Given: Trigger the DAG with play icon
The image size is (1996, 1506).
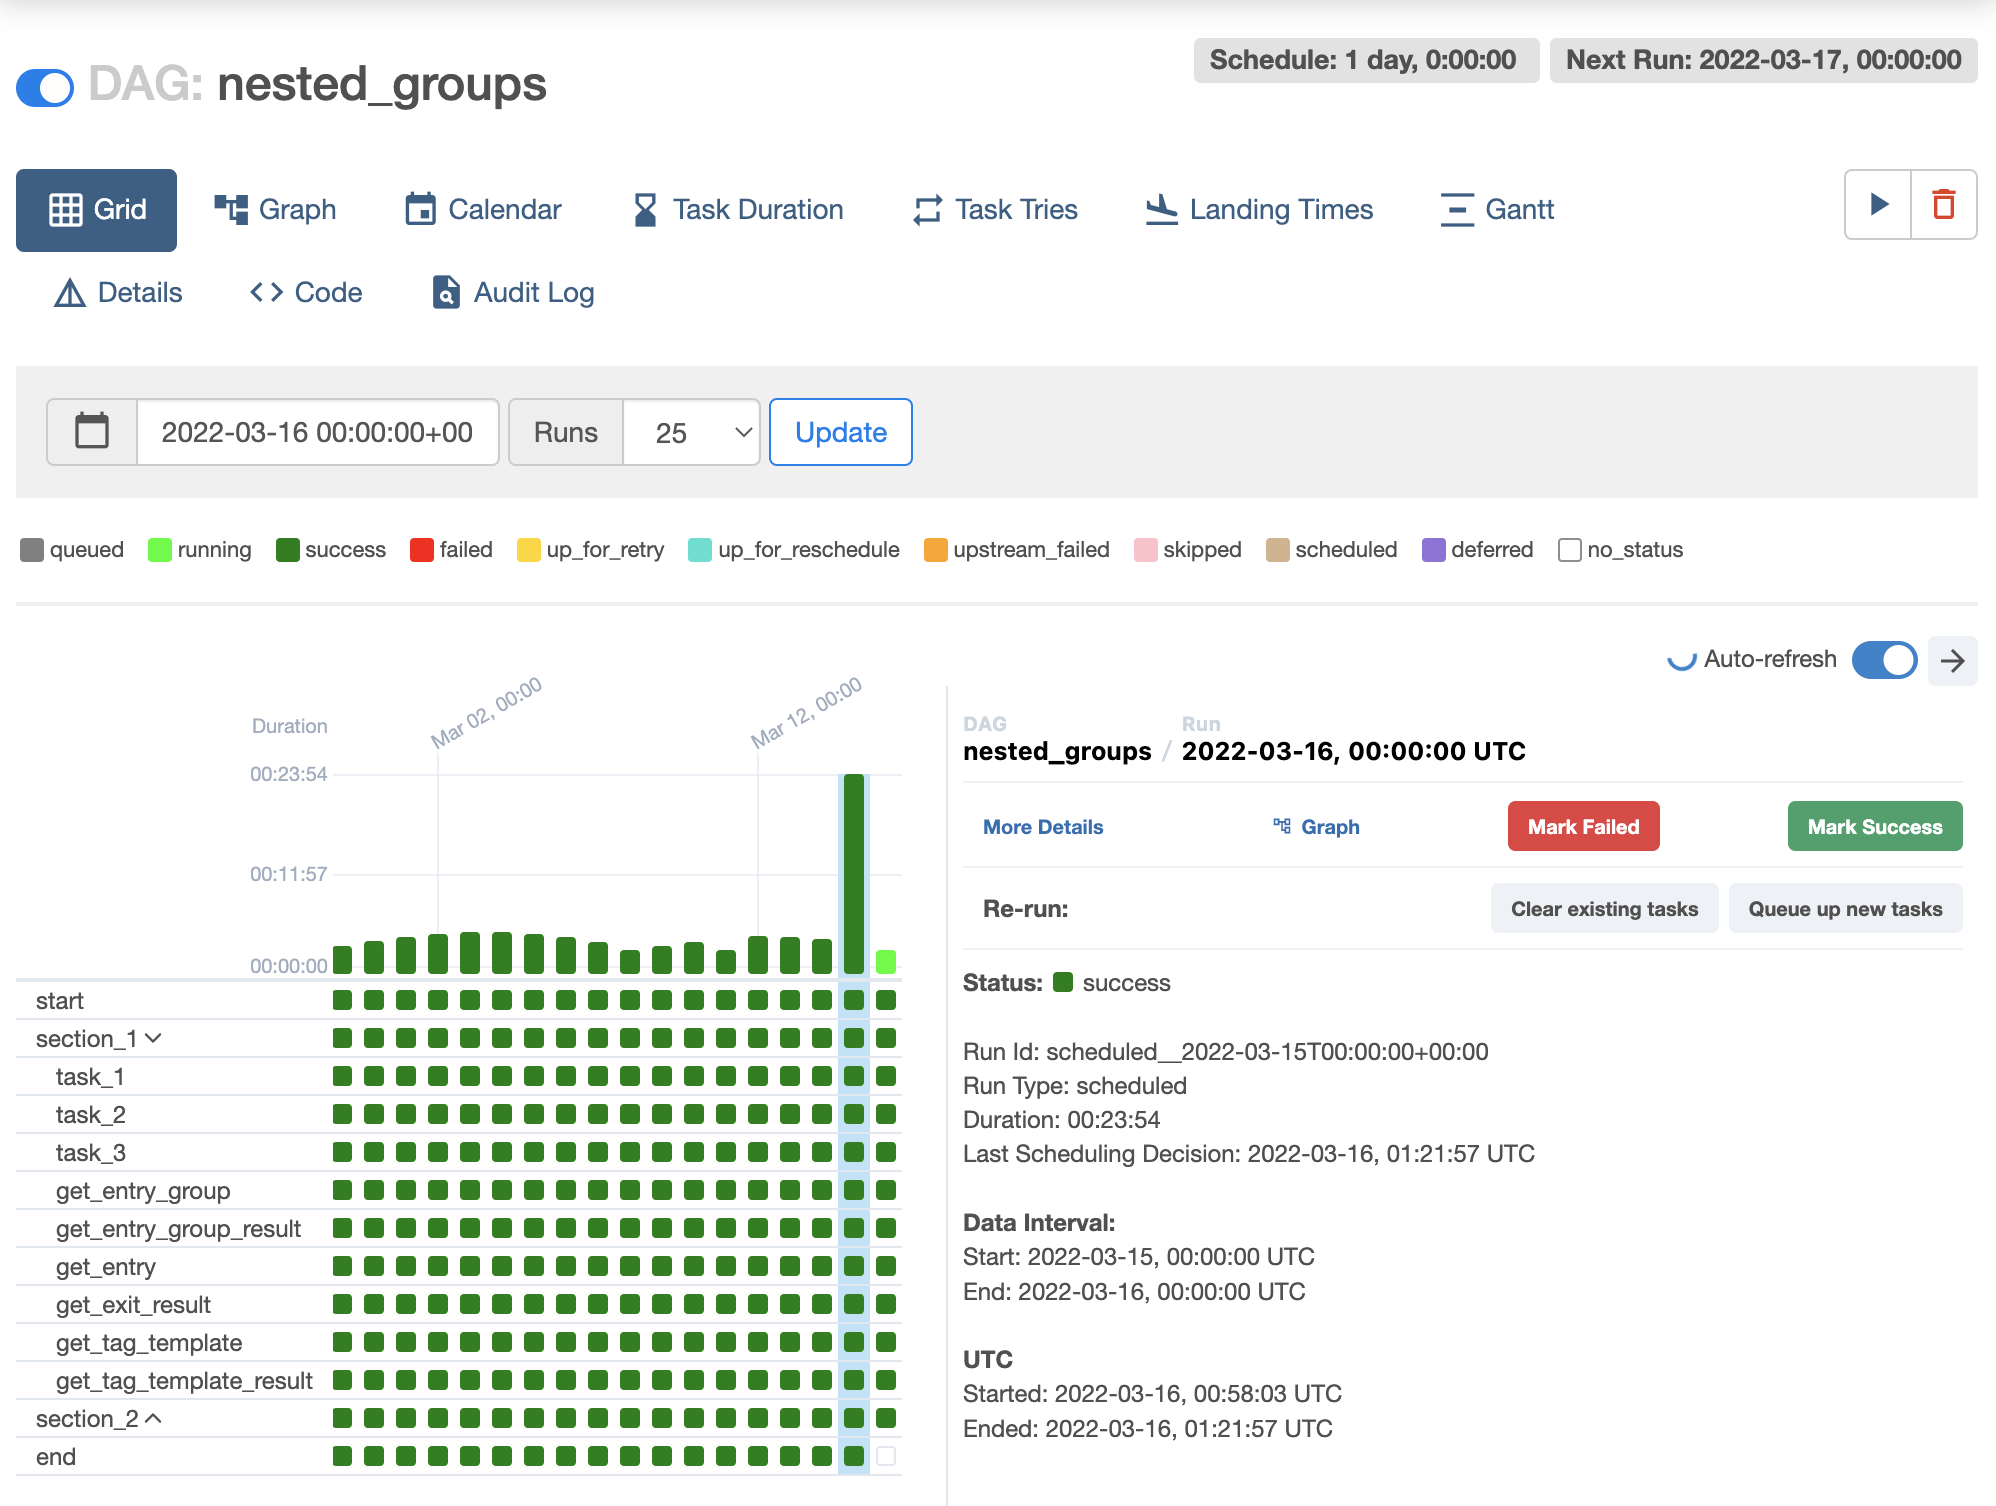Looking at the screenshot, I should point(1878,205).
